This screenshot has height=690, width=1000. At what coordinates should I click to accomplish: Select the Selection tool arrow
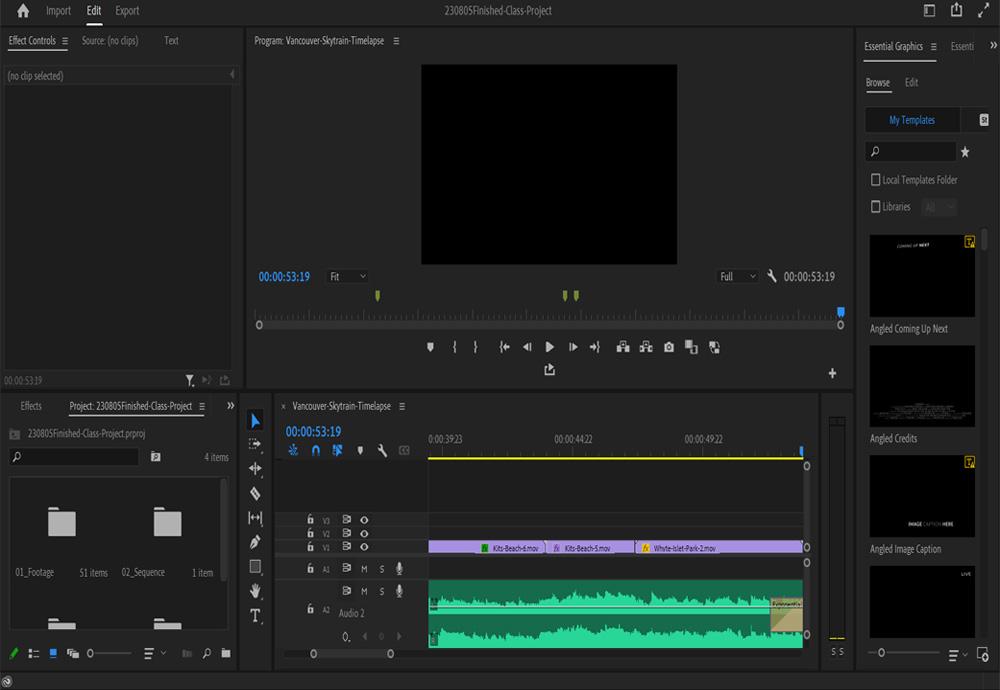pyautogui.click(x=255, y=420)
